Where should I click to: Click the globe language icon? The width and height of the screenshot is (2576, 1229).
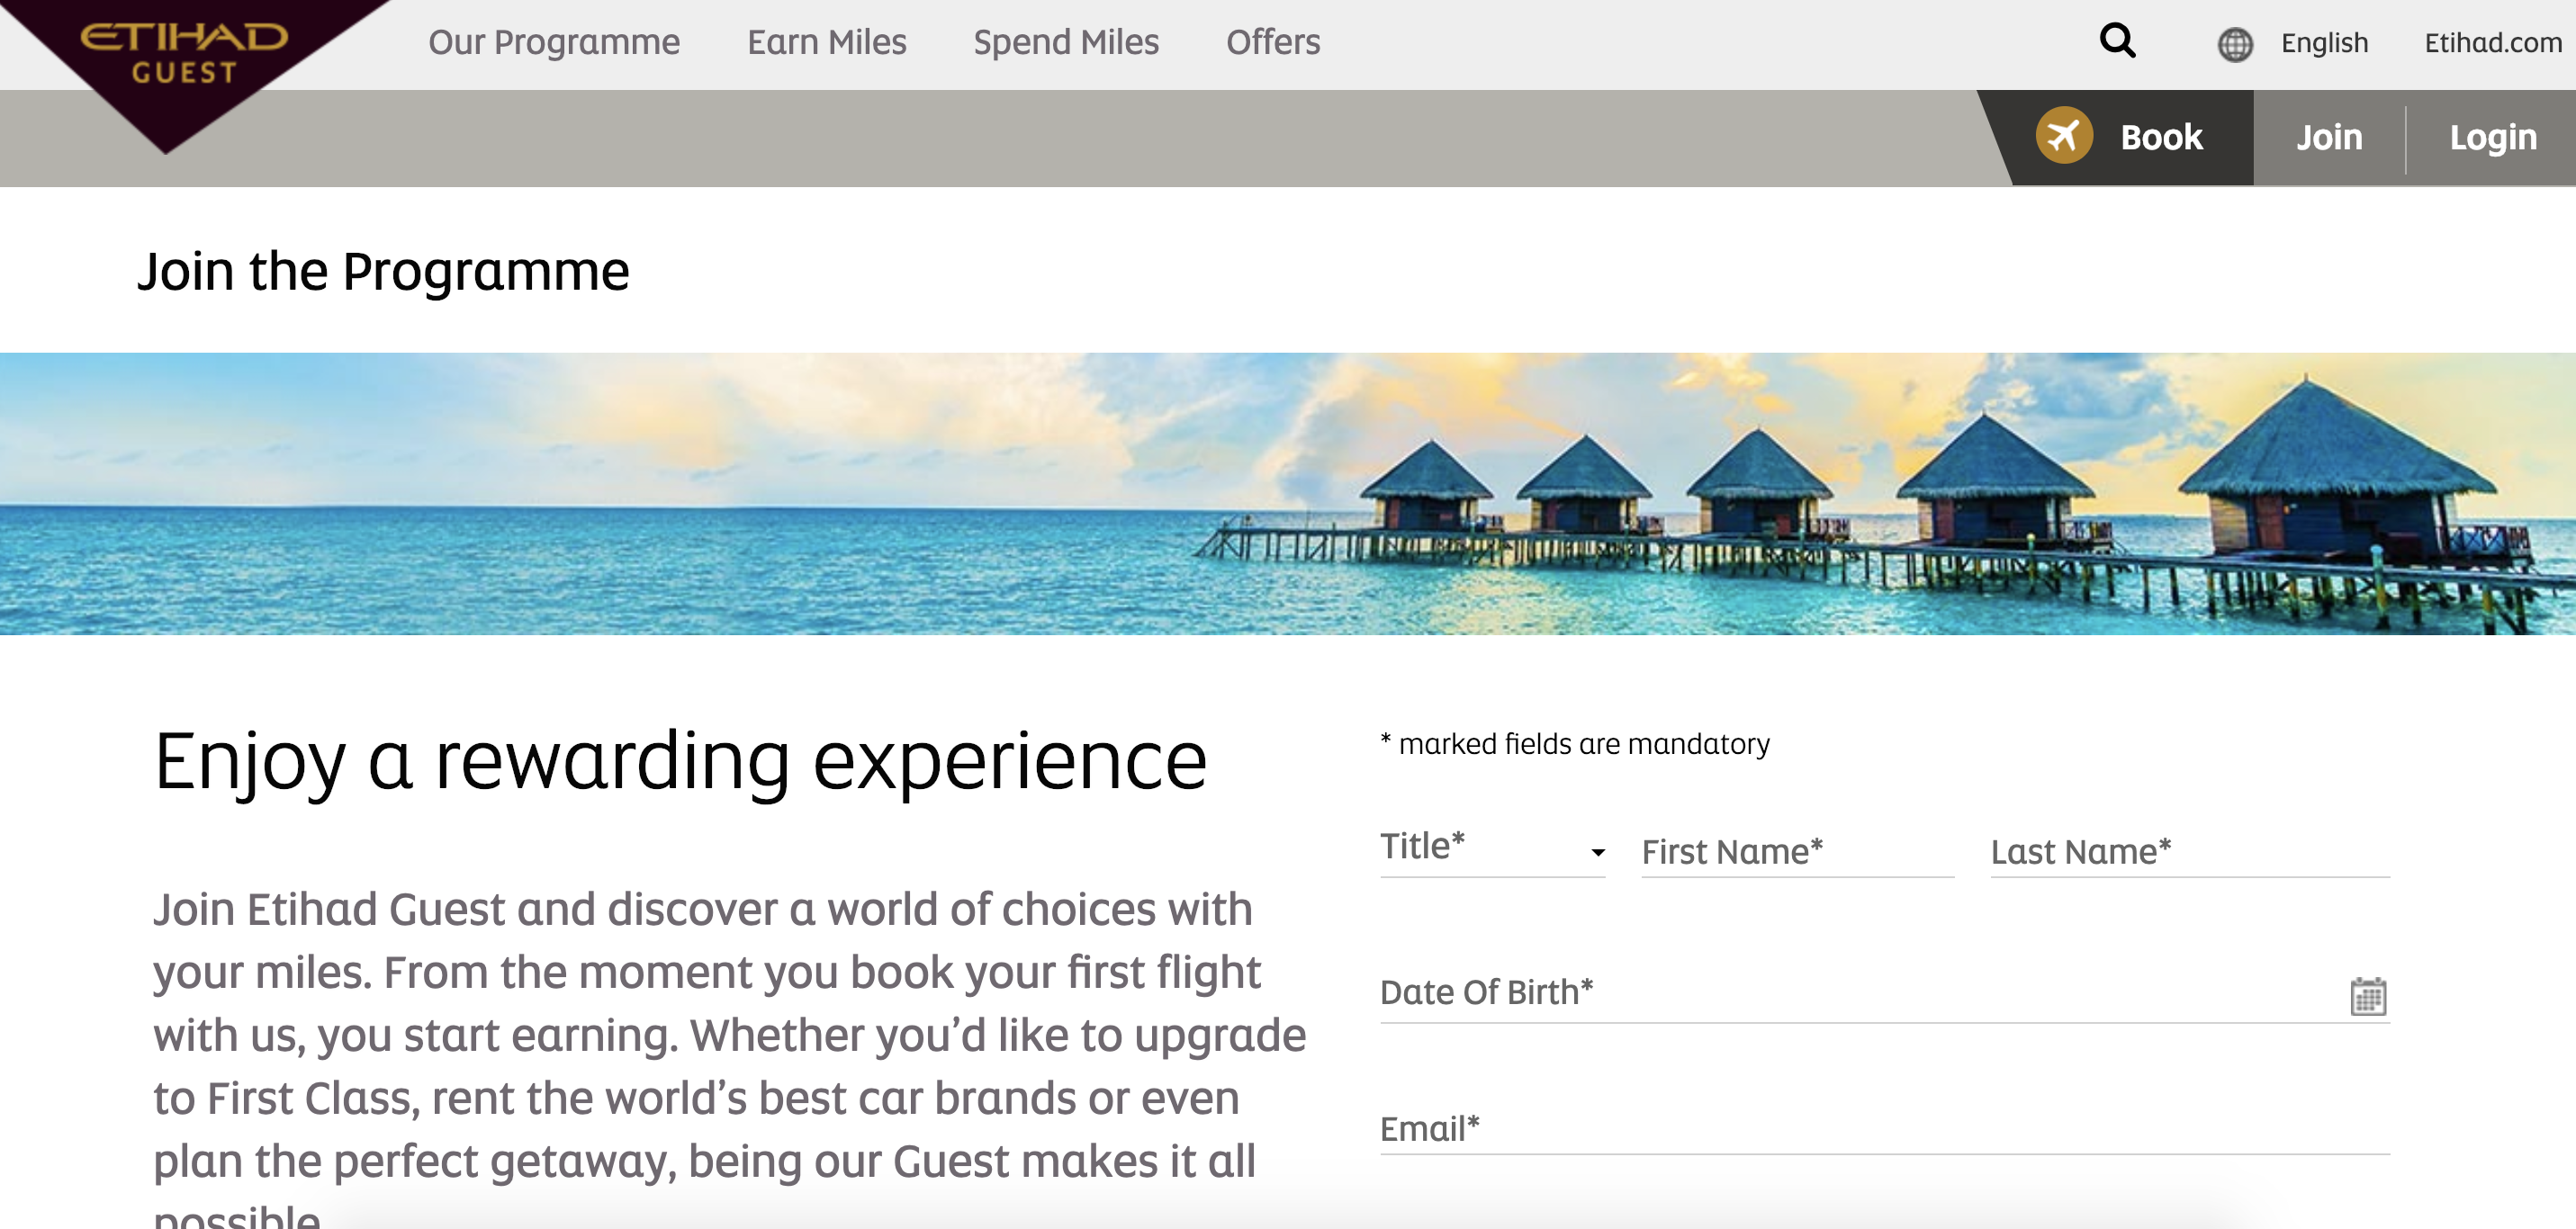pyautogui.click(x=2235, y=44)
